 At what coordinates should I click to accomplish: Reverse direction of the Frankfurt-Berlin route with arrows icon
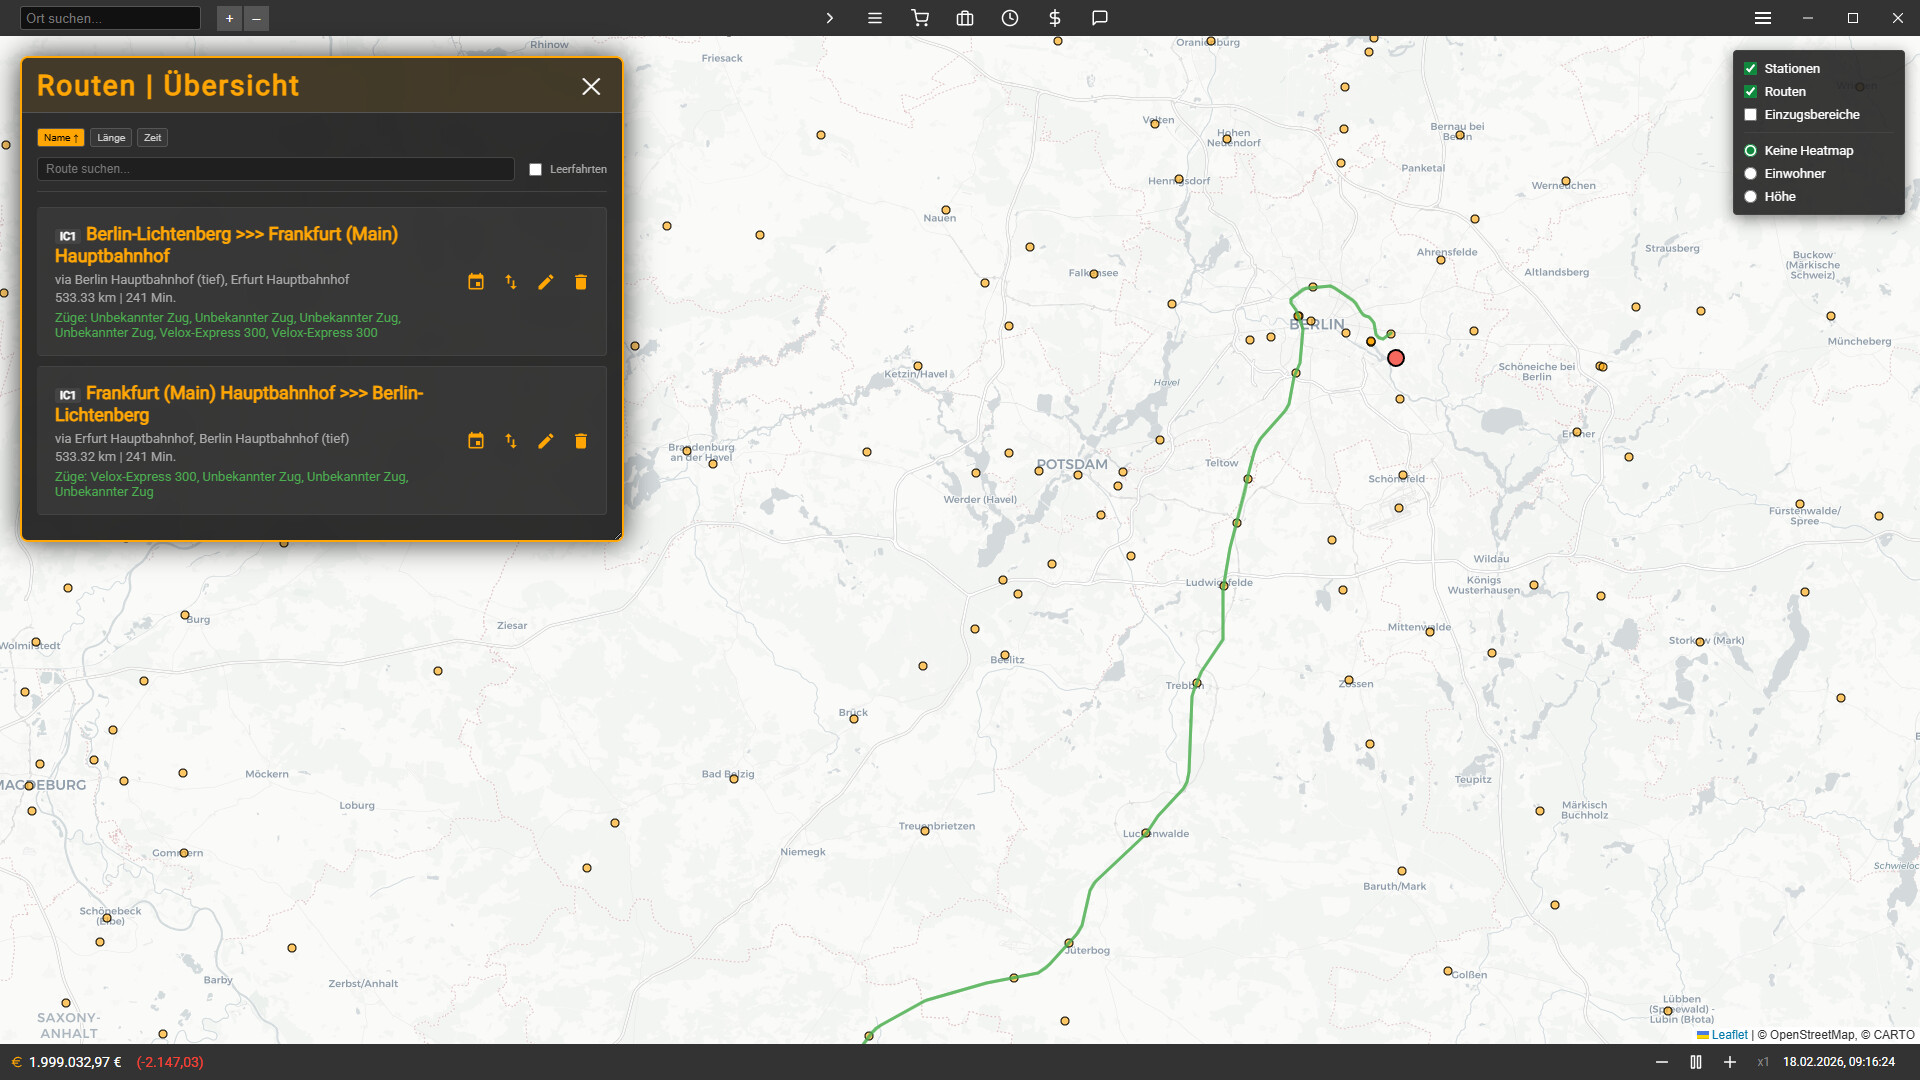pyautogui.click(x=511, y=441)
